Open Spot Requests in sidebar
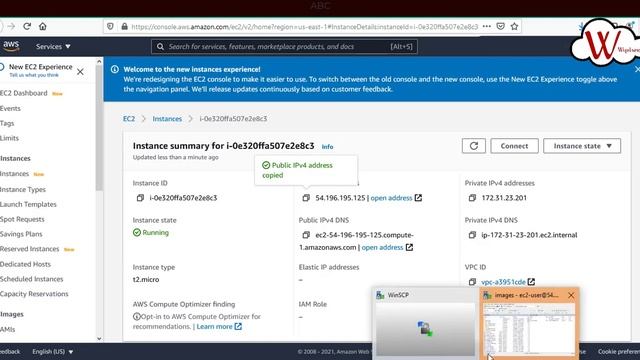640x360 pixels. (22, 220)
